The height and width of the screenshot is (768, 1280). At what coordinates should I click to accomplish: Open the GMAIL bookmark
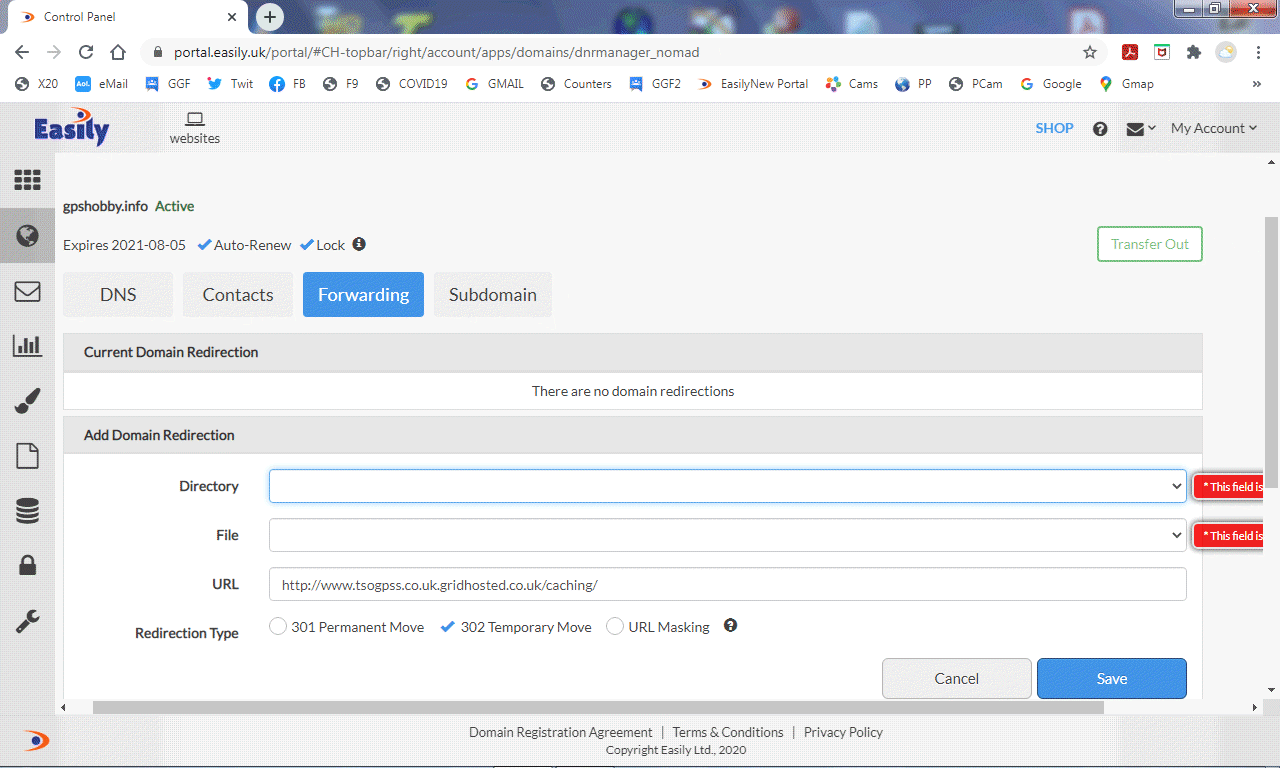(x=495, y=84)
